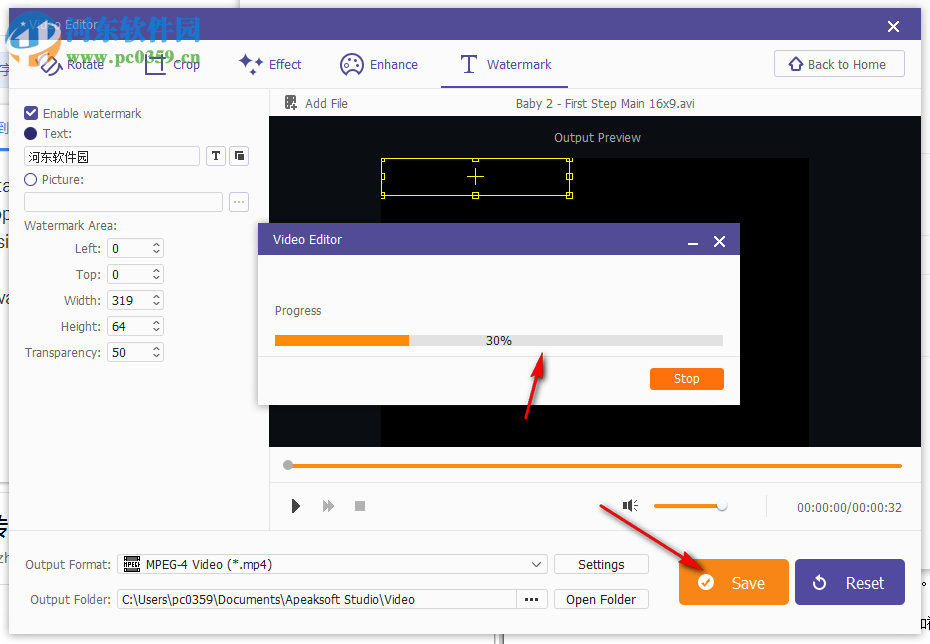Enable the watermark checkbox

(x=29, y=113)
